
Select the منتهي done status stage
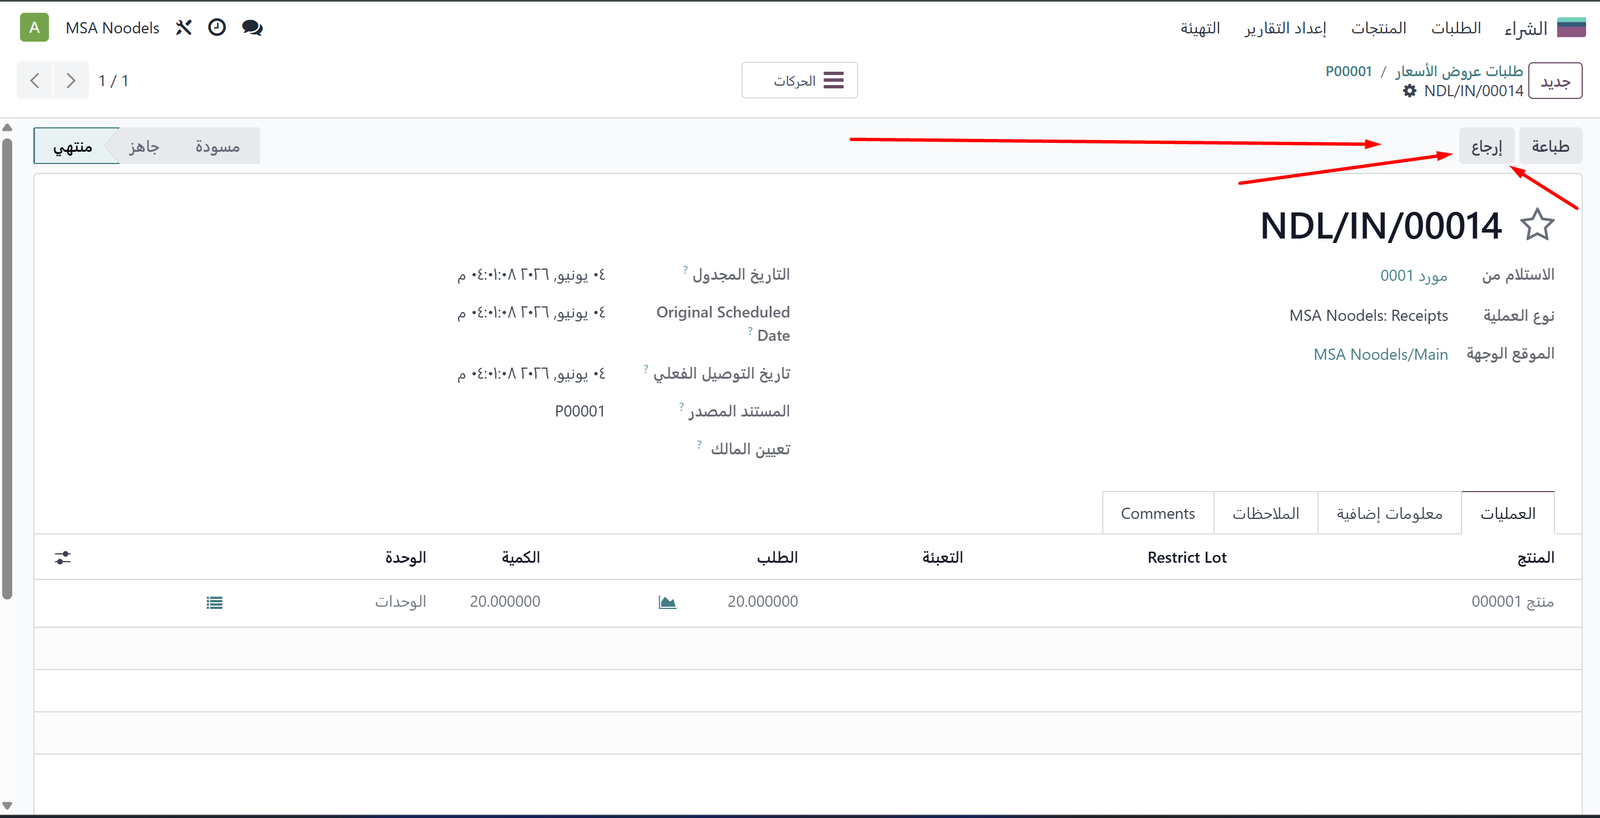tap(73, 147)
